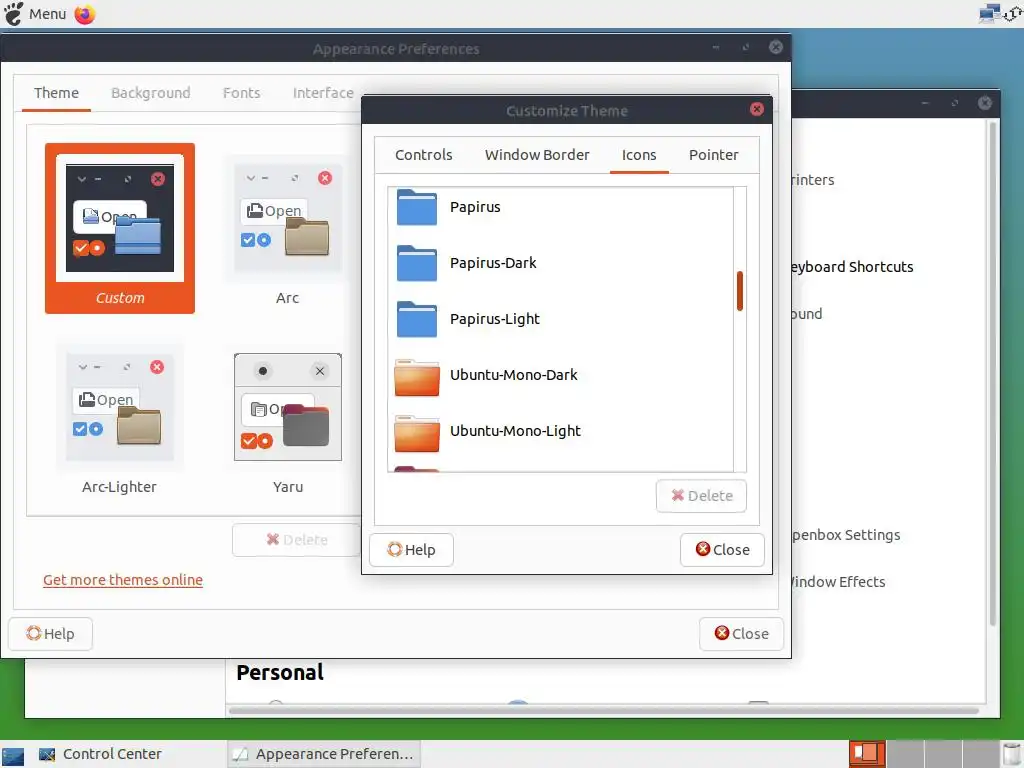Close the Control Center window behind
This screenshot has height=768, width=1024.
[985, 103]
